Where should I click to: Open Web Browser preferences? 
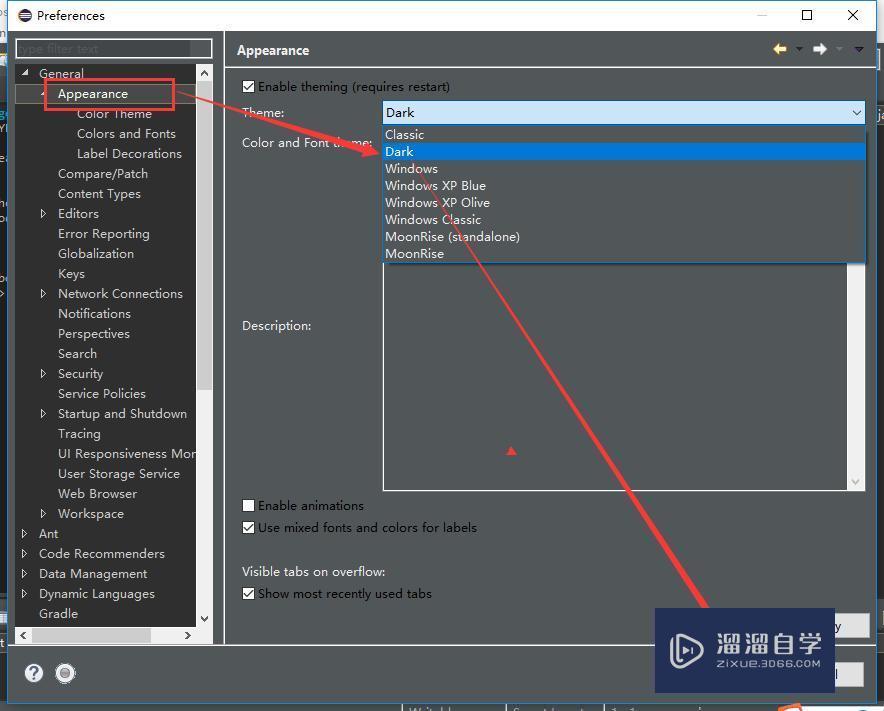[98, 494]
